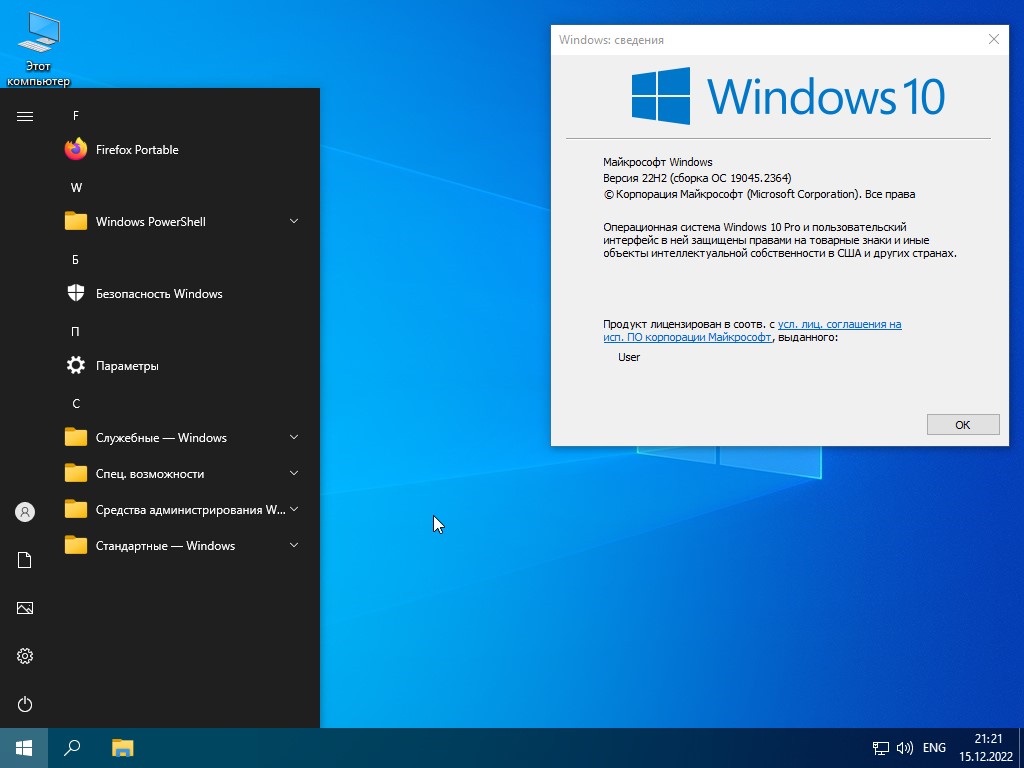
Task: Click the Search icon on taskbar
Action: [x=71, y=747]
